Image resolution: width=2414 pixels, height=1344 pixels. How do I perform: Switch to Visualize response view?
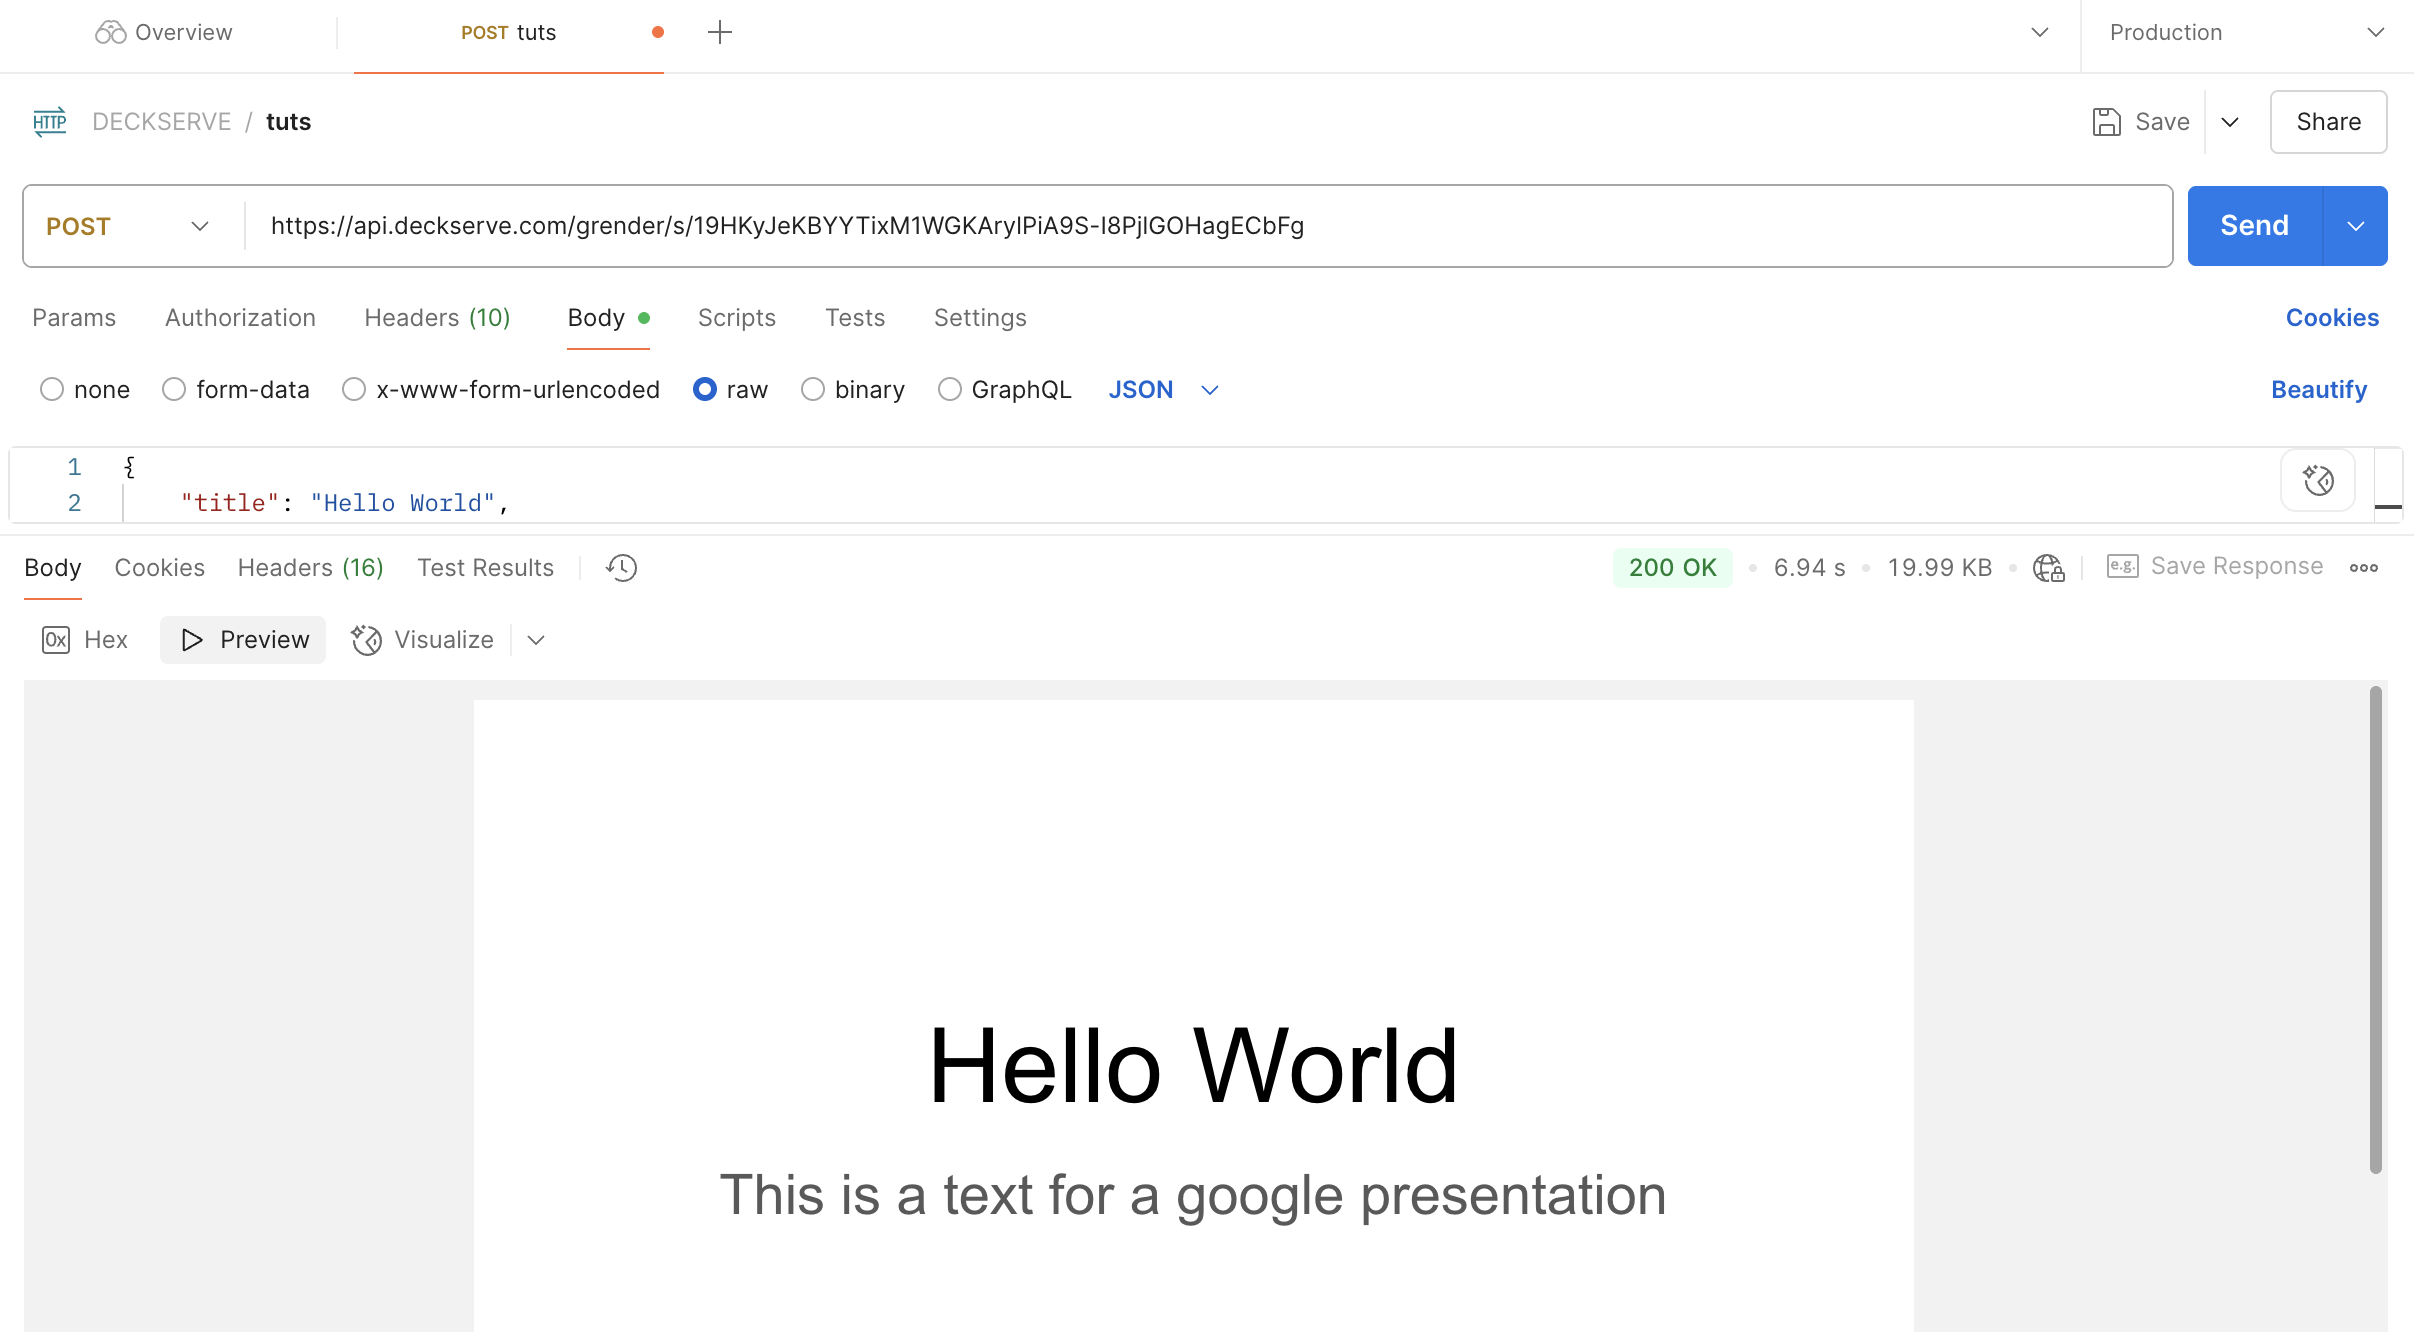(x=422, y=640)
